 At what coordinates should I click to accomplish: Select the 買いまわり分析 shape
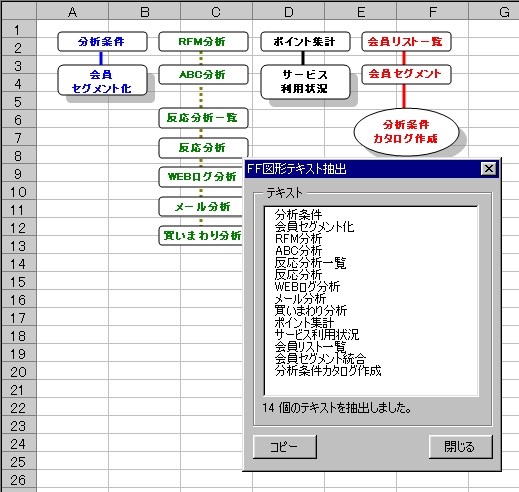click(x=201, y=236)
